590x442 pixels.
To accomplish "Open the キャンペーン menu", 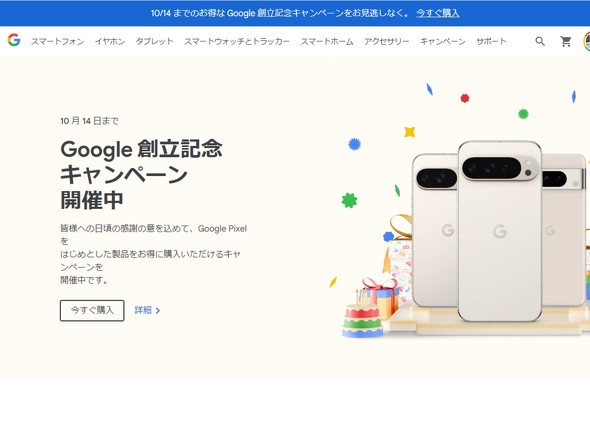I will 442,41.
